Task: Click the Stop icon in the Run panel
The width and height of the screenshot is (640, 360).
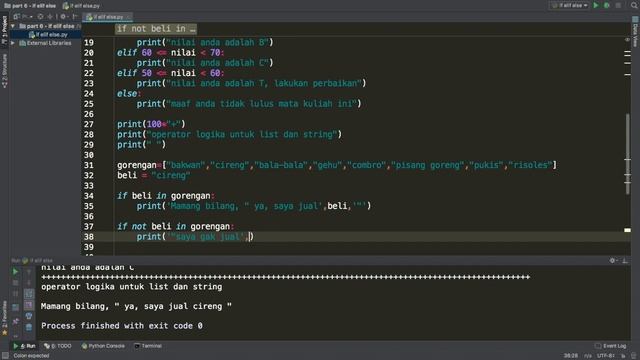Action: coord(15,282)
